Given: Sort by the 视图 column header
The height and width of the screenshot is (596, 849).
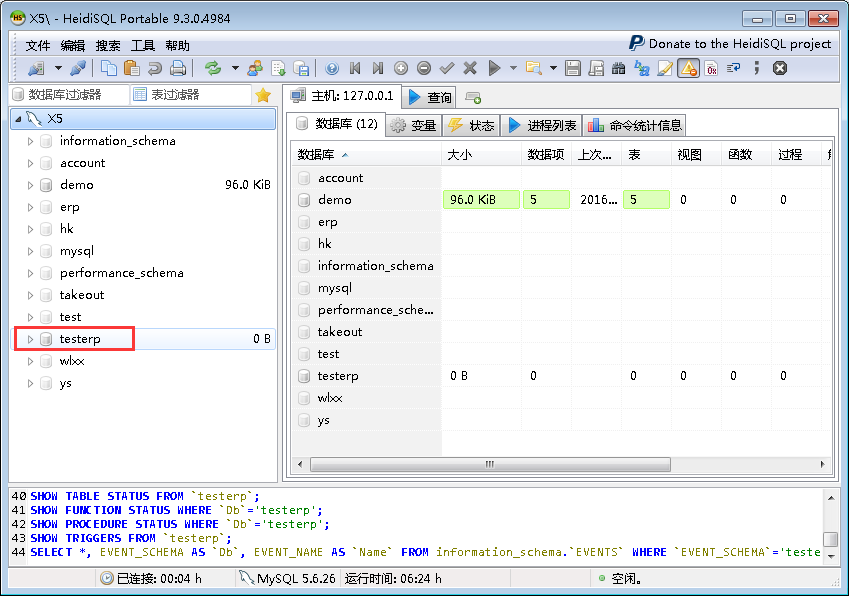Looking at the screenshot, I should pos(696,155).
